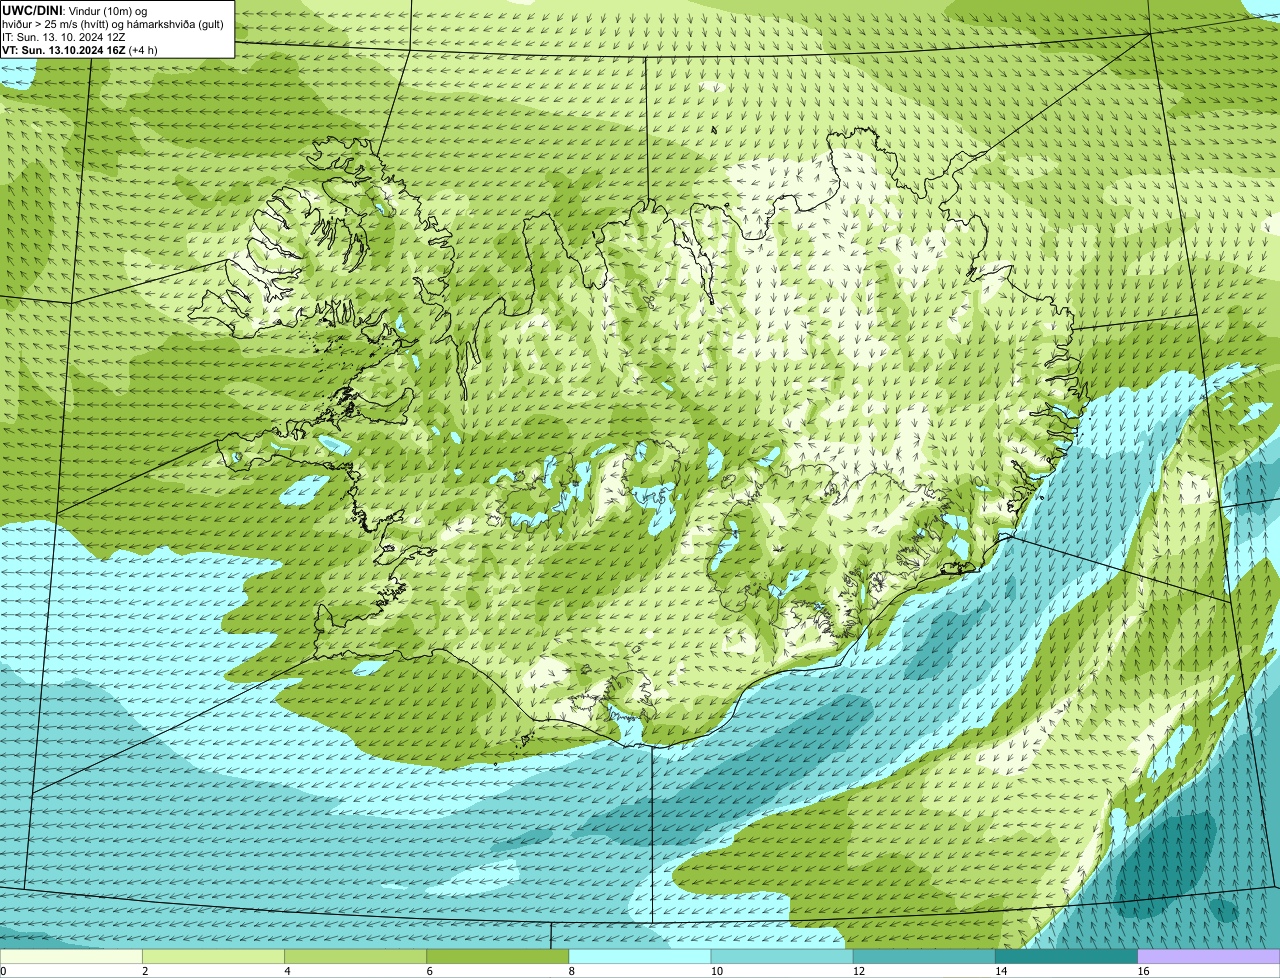Click the scale label '12'
Screen dimensions: 1280x978
[x=858, y=971]
